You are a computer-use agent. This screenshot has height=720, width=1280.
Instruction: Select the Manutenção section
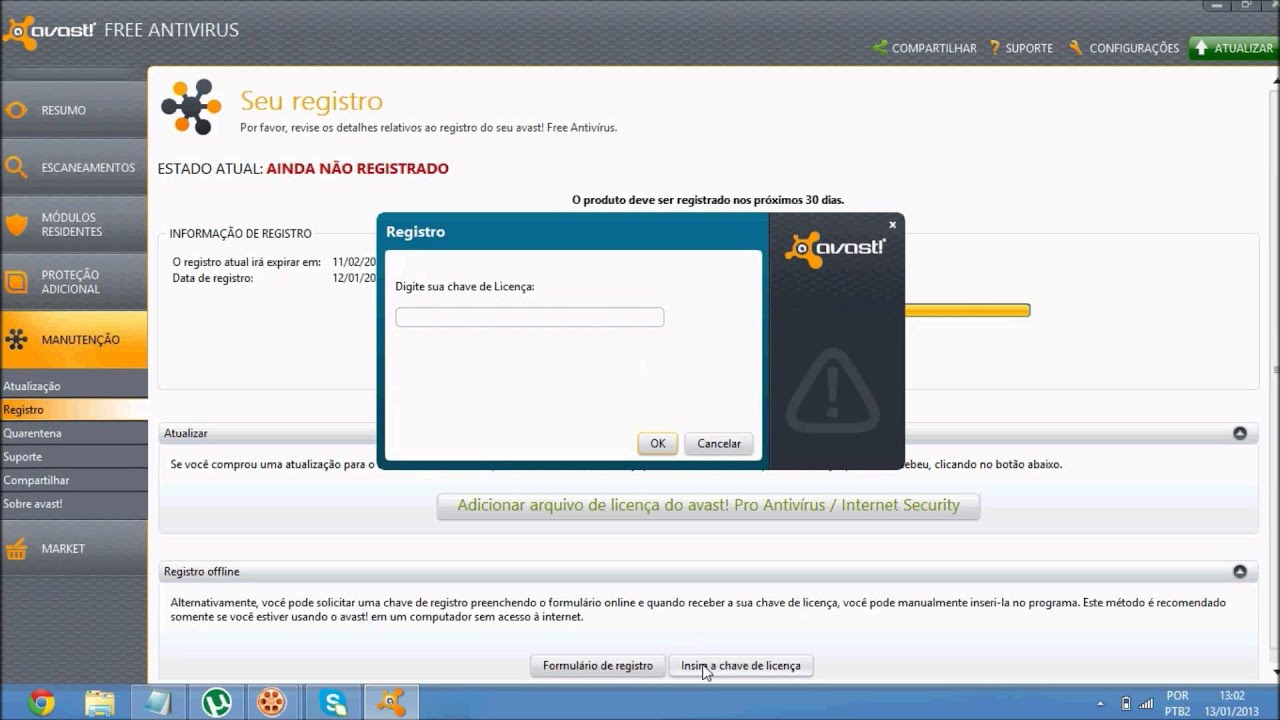click(74, 340)
